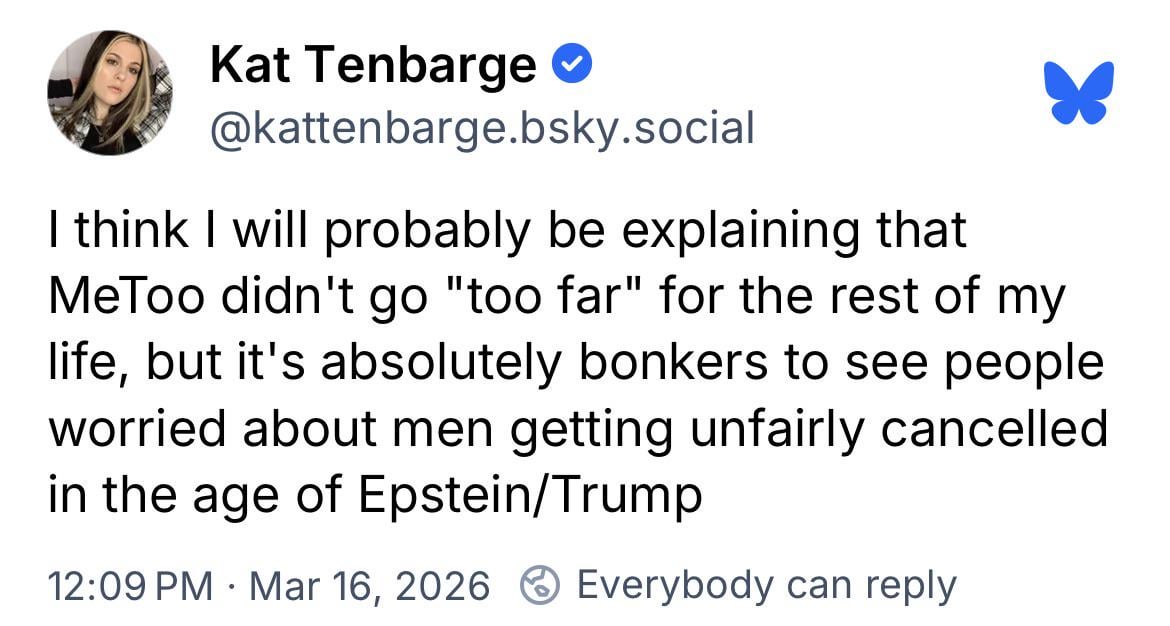Click the 12:09 PM timestamp
The image size is (1170, 626).
click(x=130, y=585)
